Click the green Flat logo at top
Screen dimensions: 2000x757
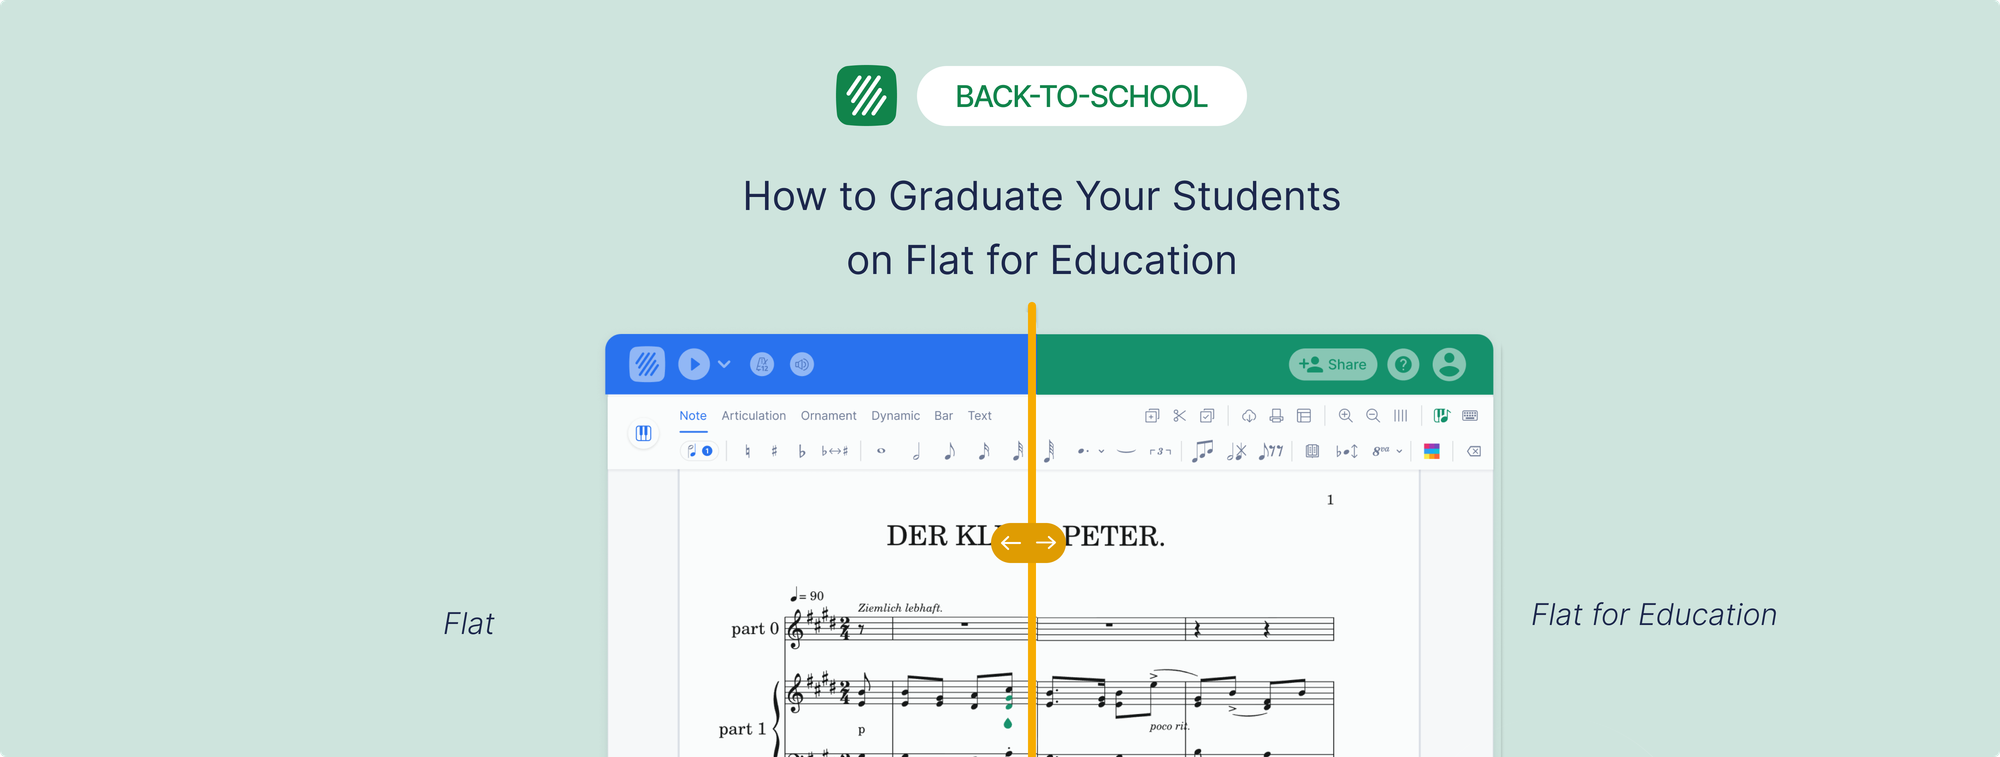pos(866,96)
